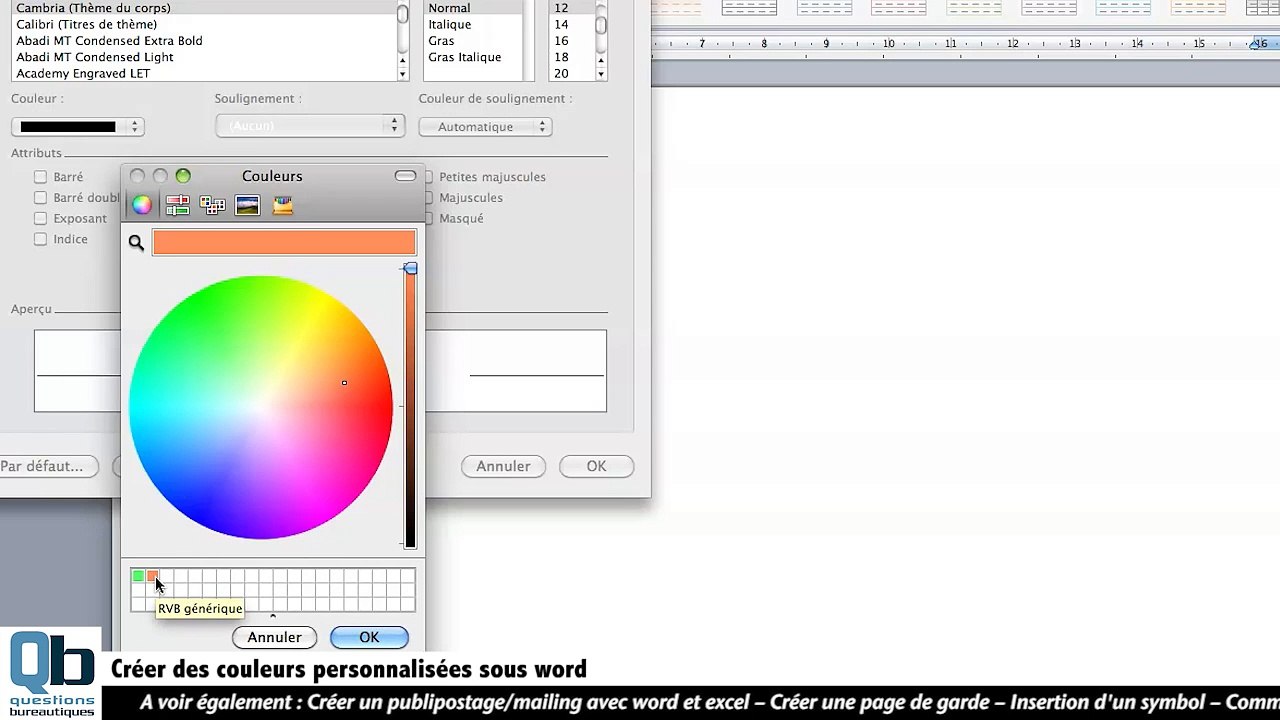Select Cambria (Thème du corps) font
1280x720 pixels.
[93, 8]
